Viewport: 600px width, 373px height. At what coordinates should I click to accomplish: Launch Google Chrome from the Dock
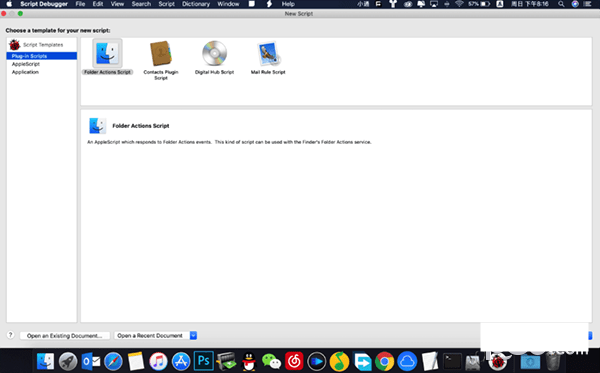(x=385, y=361)
